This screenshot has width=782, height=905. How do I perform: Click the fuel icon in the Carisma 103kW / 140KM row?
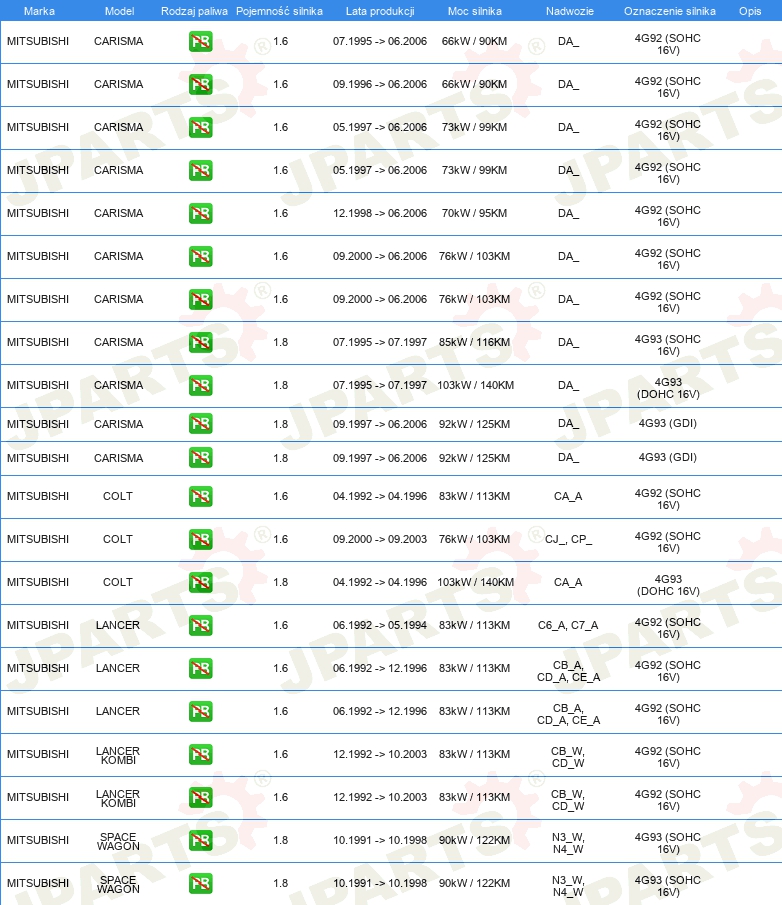(x=200, y=386)
